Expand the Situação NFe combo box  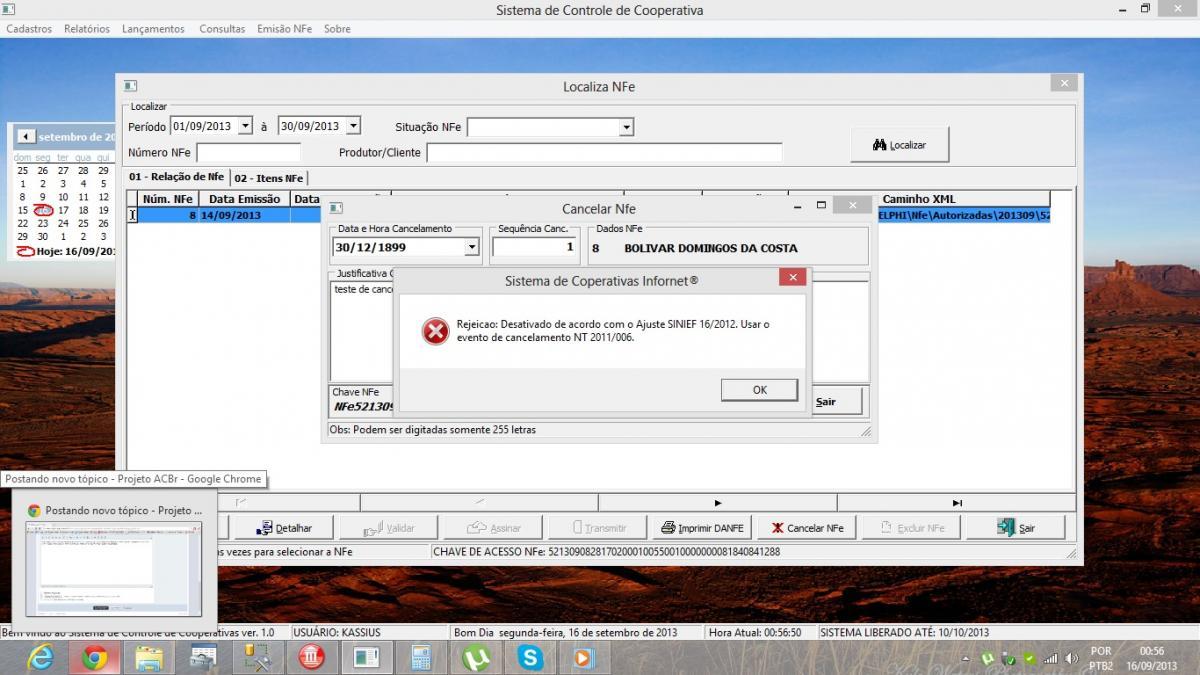click(626, 127)
